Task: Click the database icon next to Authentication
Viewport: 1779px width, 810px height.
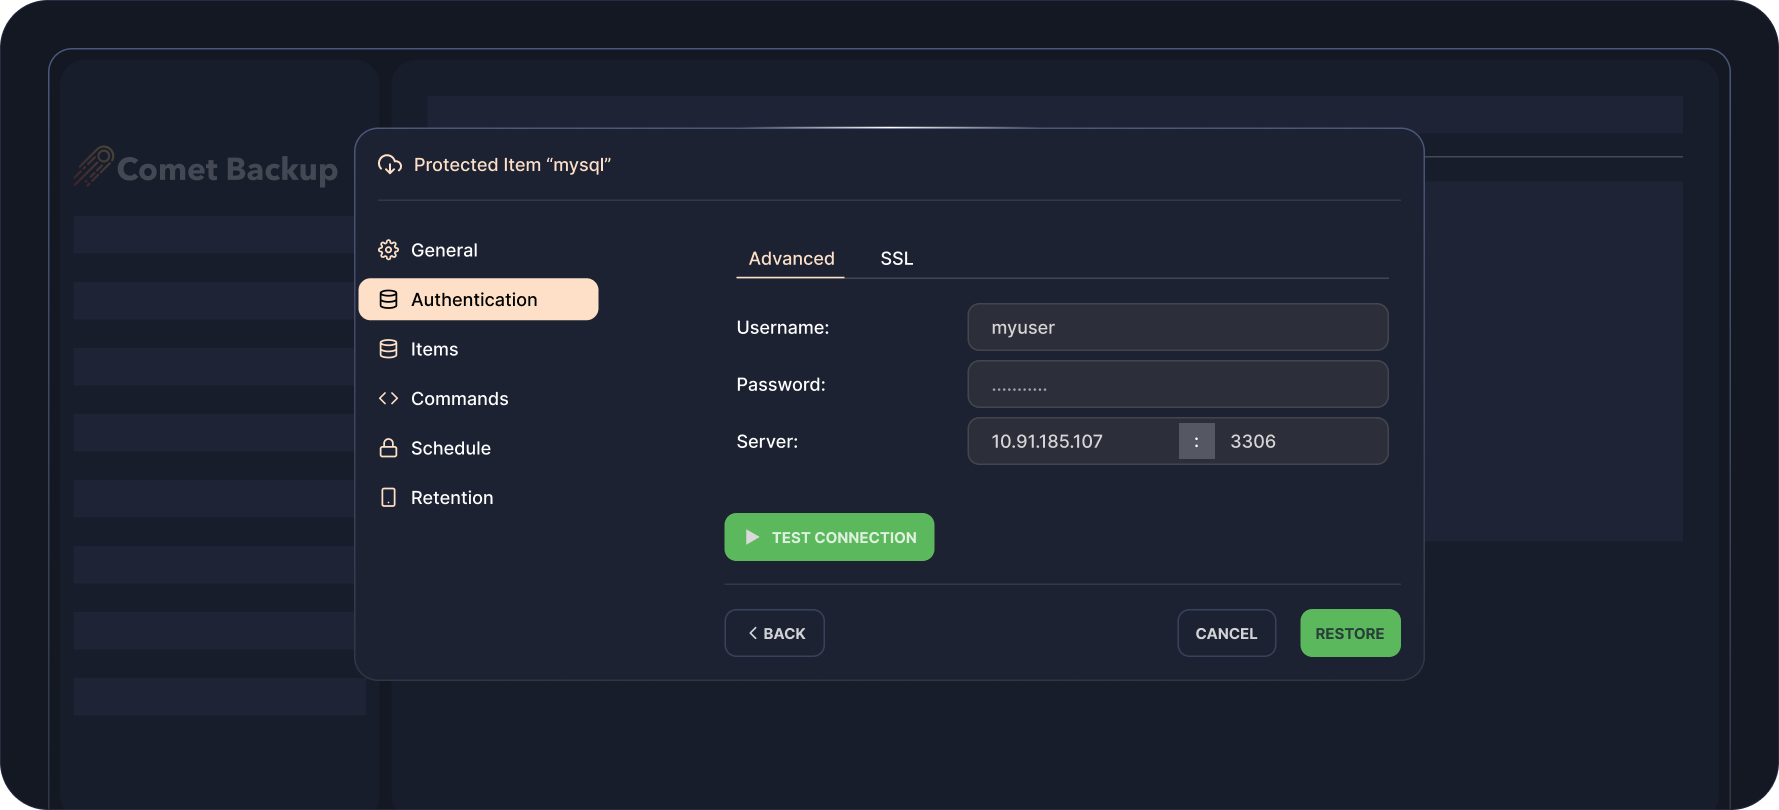Action: point(388,300)
